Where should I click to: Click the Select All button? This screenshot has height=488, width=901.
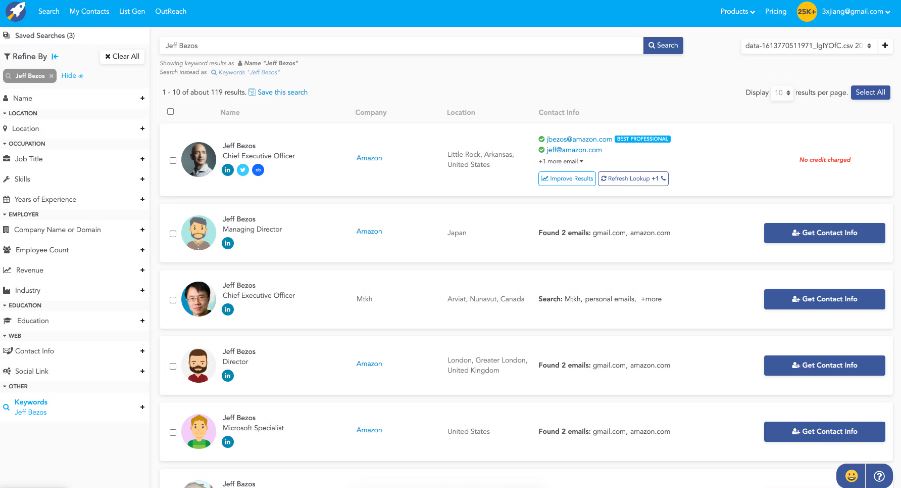tap(871, 93)
